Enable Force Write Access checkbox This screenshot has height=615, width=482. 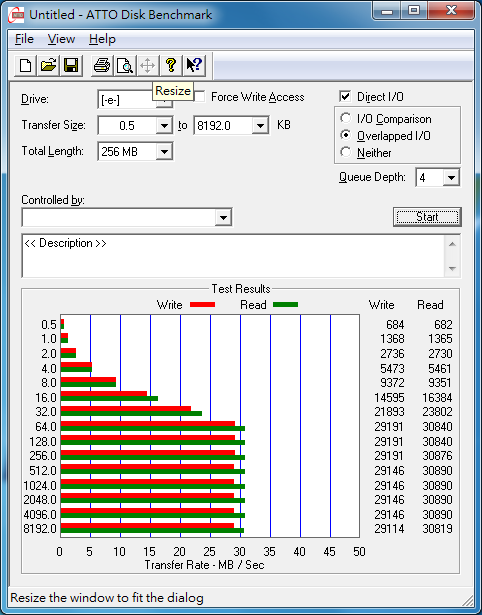coord(200,96)
